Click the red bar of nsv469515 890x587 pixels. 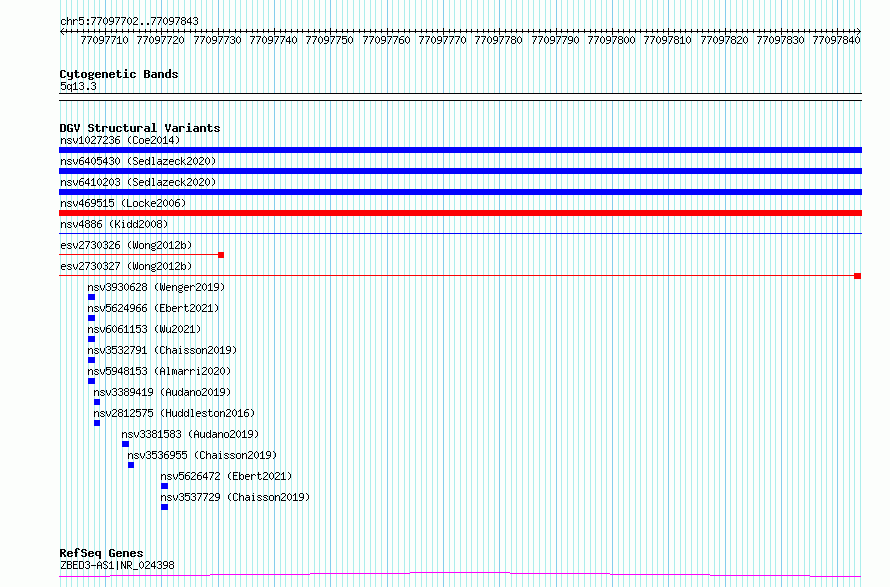[x=460, y=213]
